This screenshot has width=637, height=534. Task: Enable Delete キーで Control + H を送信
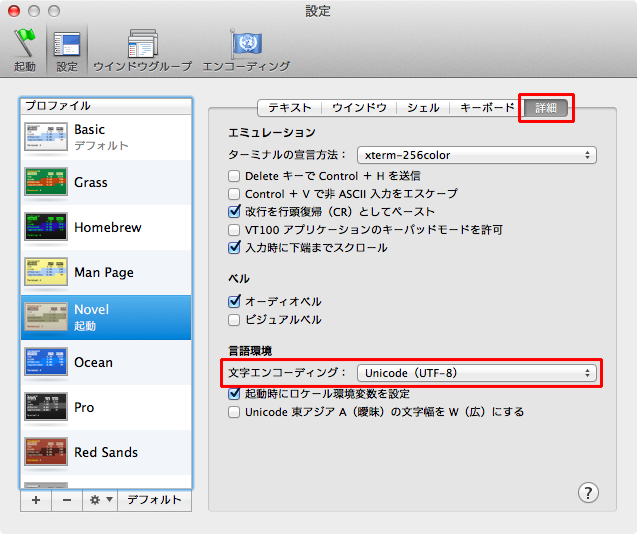tap(234, 176)
